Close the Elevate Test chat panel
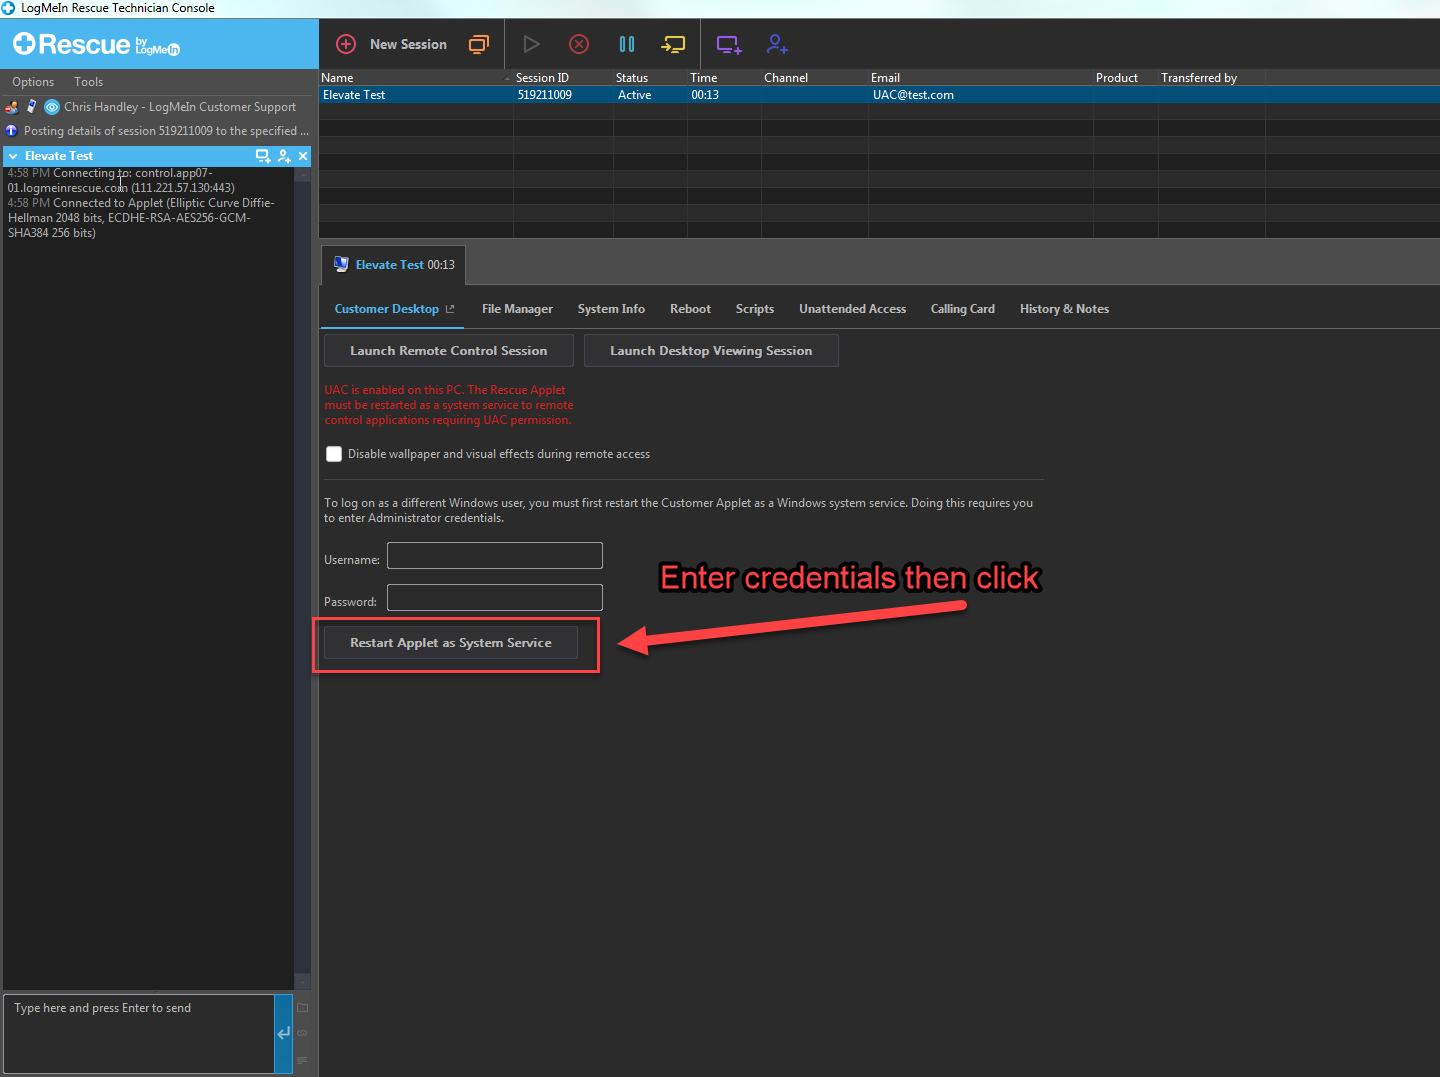The width and height of the screenshot is (1440, 1077). tap(303, 156)
